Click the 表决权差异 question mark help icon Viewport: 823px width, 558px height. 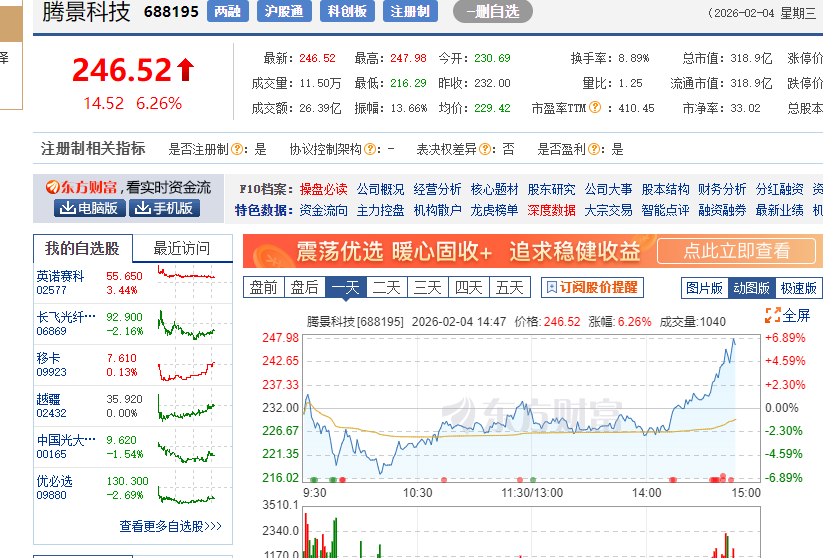[x=484, y=149]
